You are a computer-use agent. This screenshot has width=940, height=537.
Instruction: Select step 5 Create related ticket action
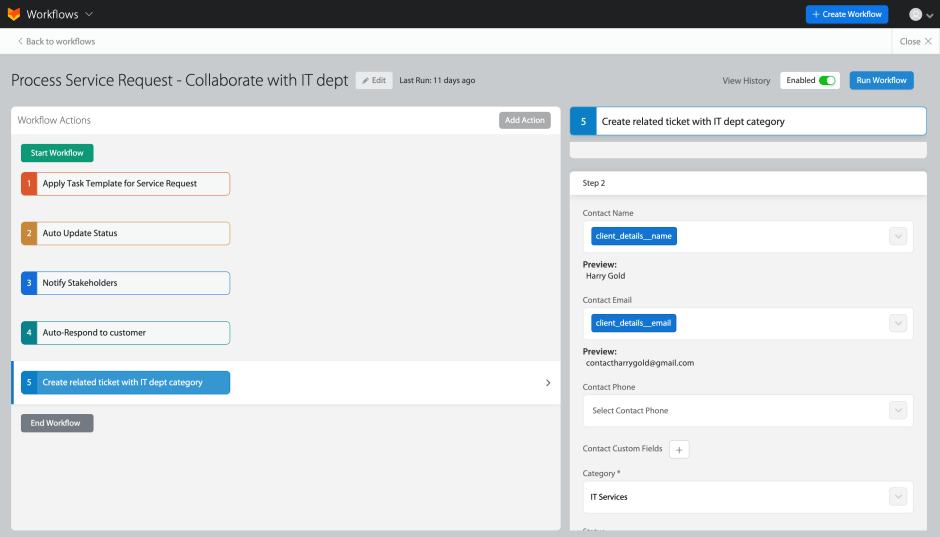tap(125, 382)
